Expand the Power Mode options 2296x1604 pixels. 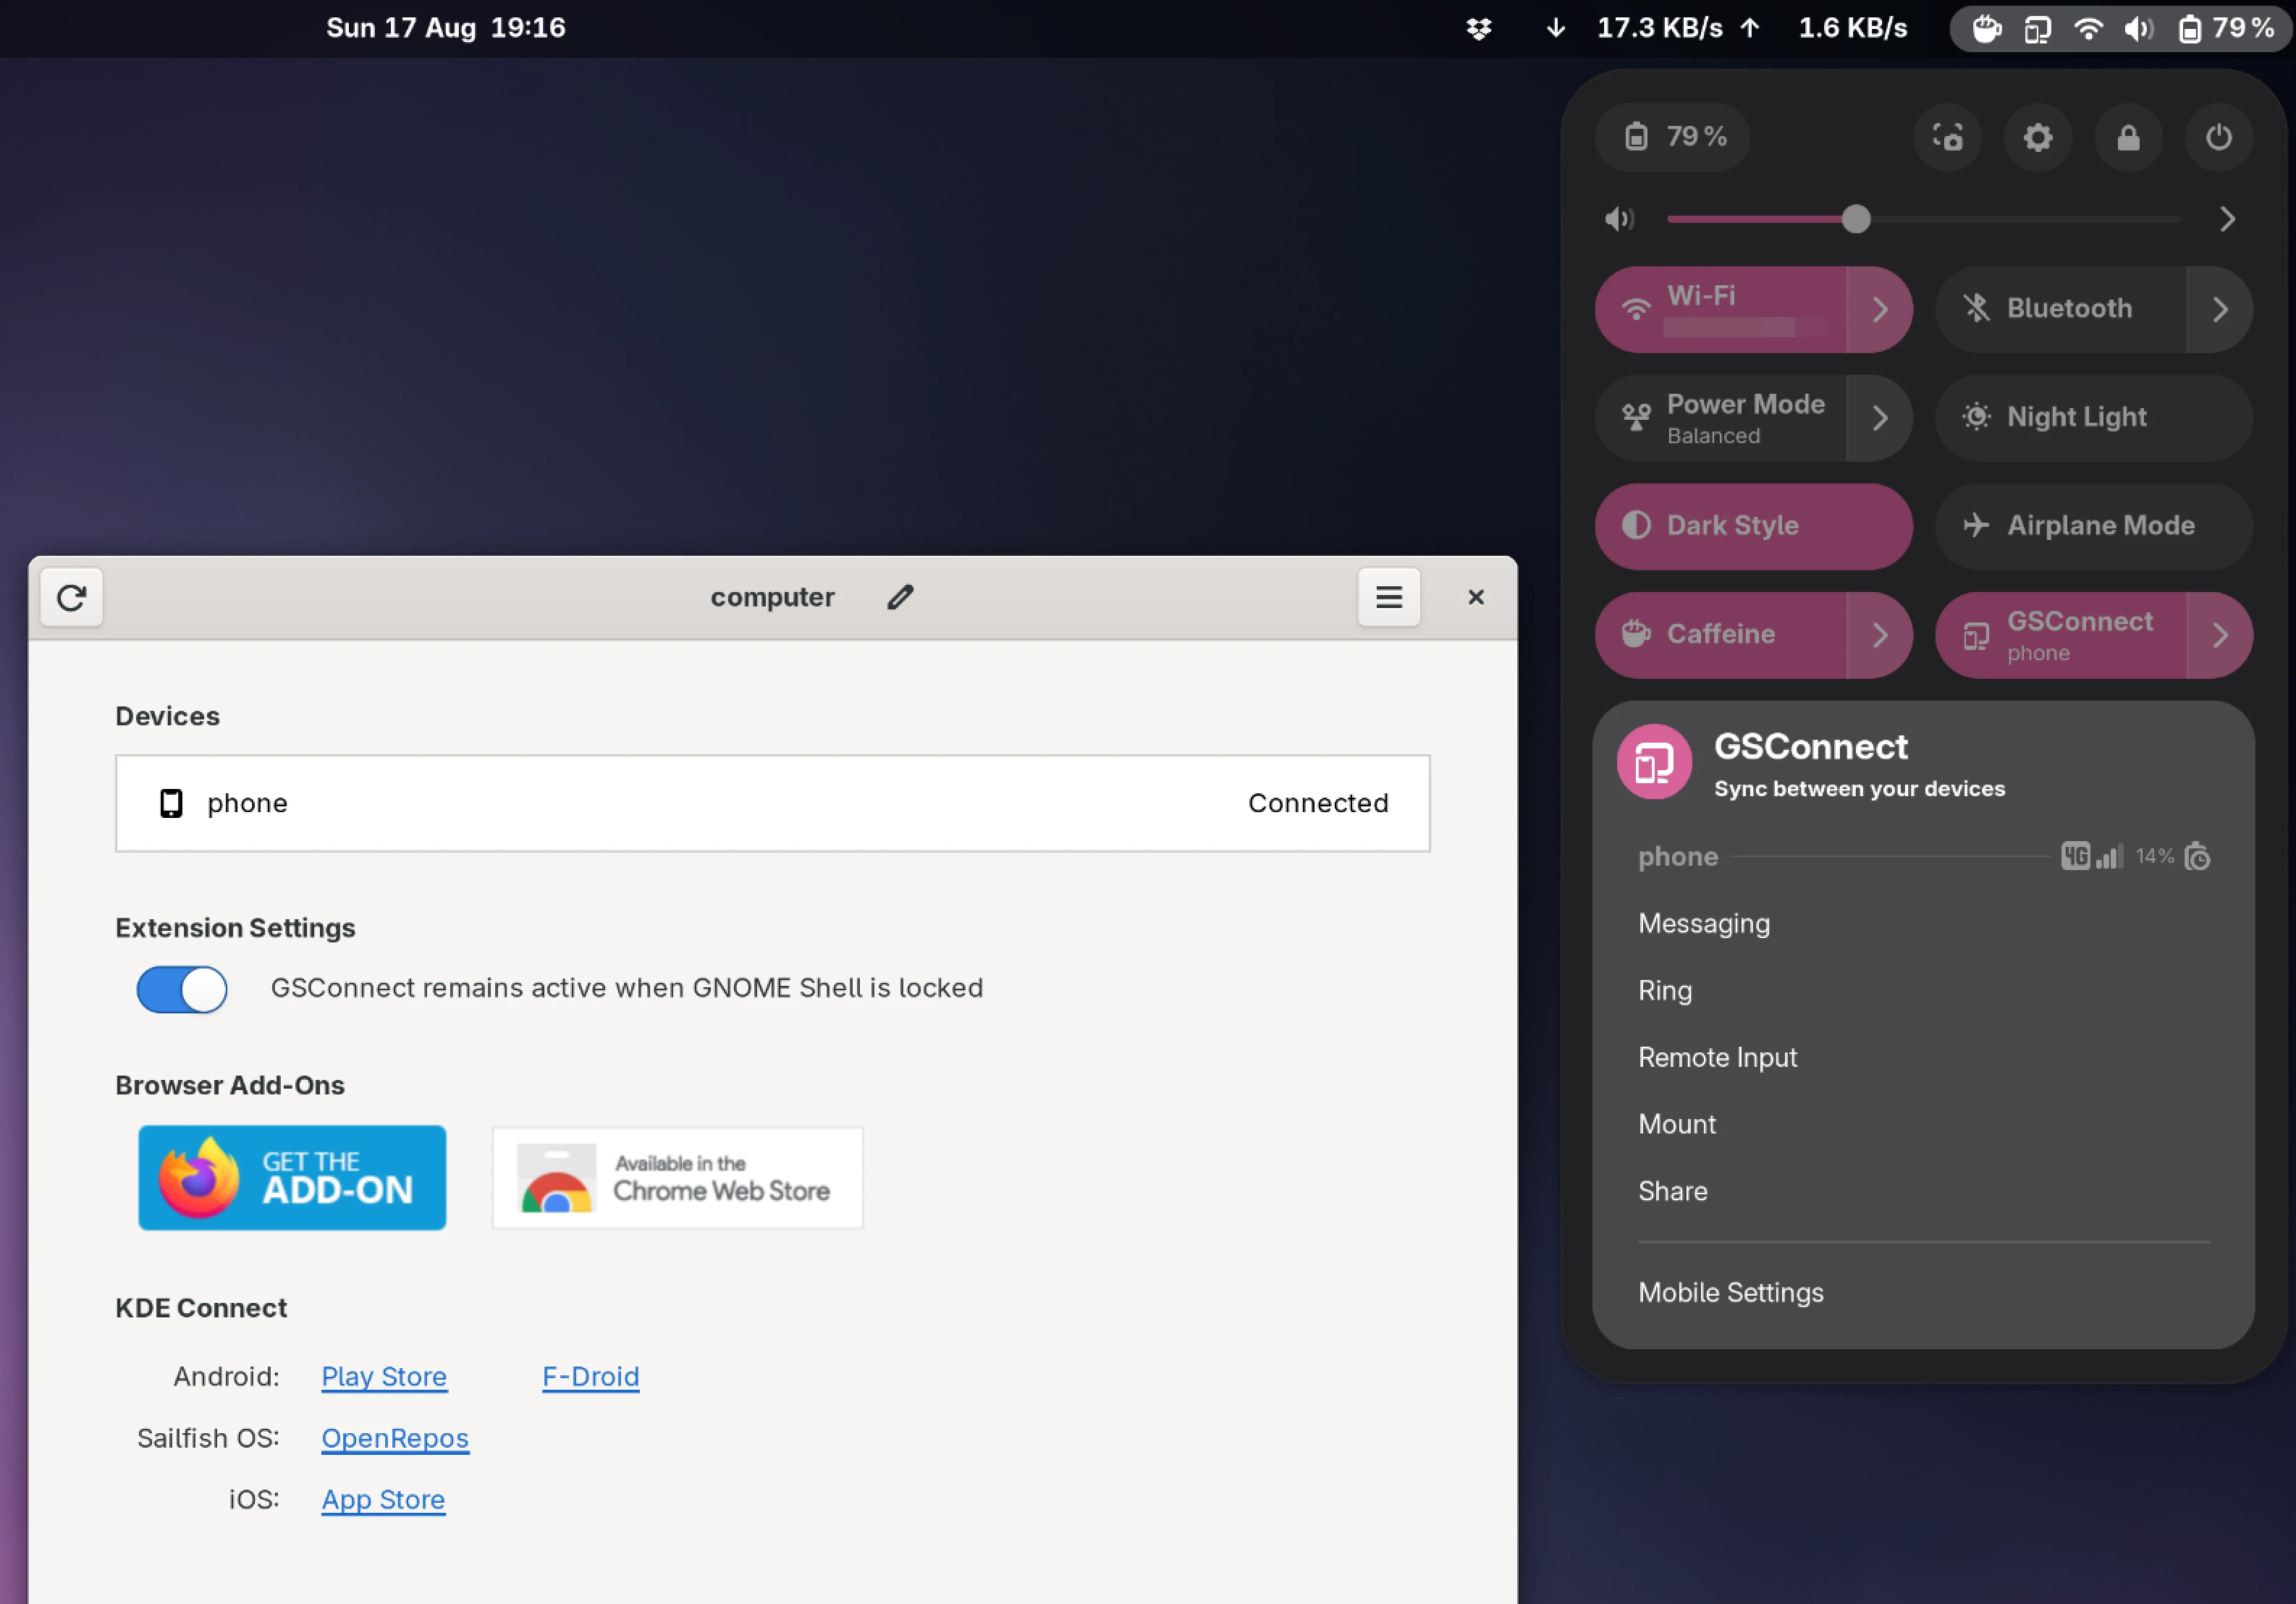[1880, 418]
